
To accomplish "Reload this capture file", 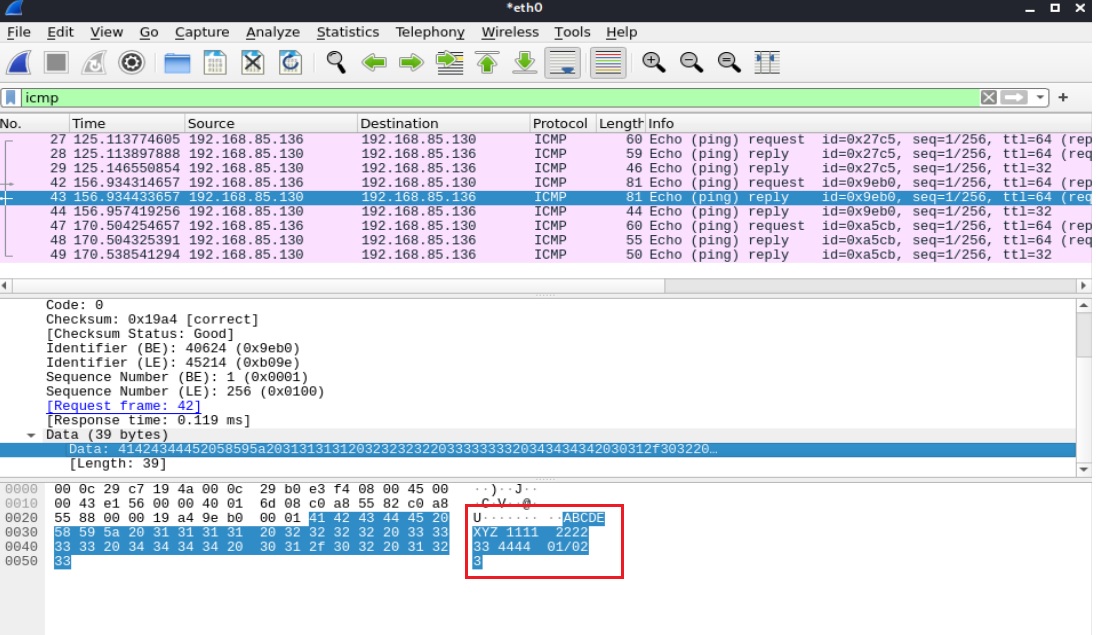I will [x=291, y=61].
